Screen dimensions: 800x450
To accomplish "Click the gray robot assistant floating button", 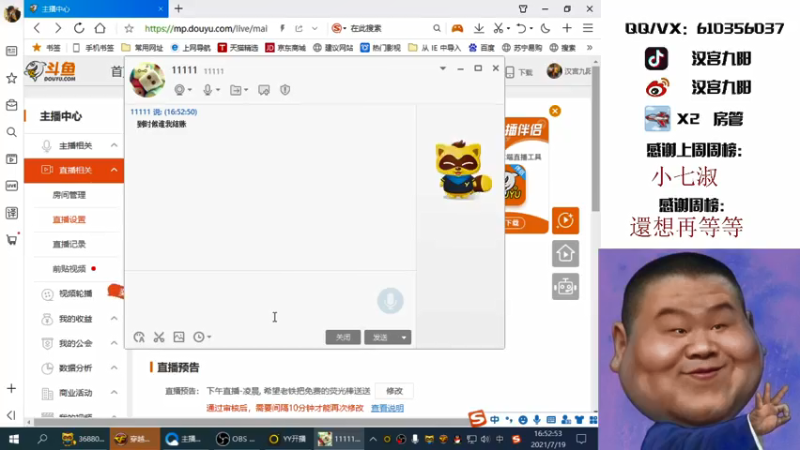I will coord(565,287).
